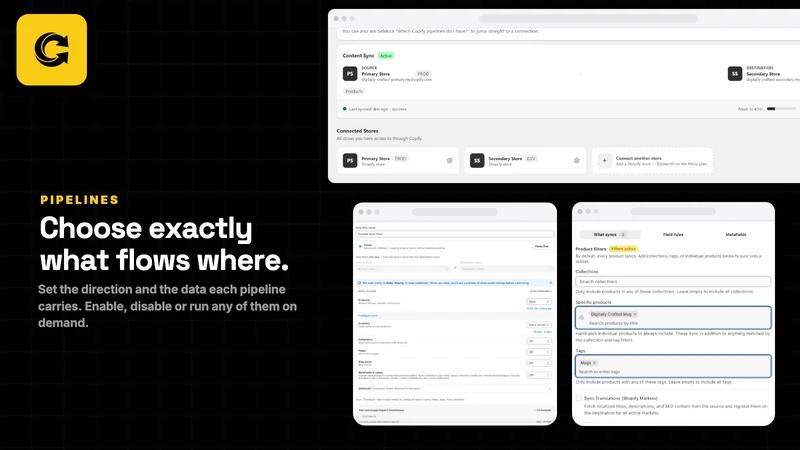The width and height of the screenshot is (800, 450).
Task: Click the Next sync progress bar
Action: point(781,109)
